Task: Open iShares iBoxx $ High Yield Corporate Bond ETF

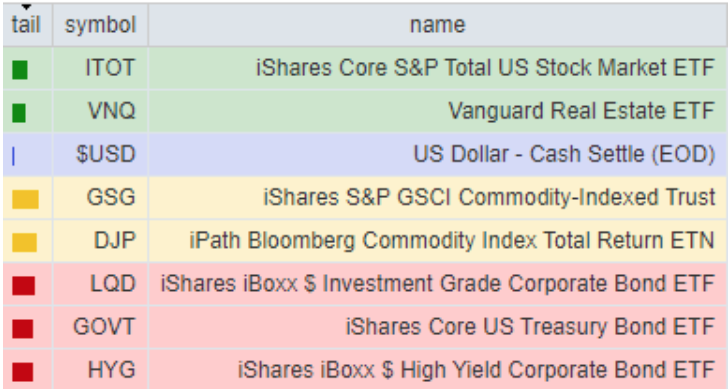Action: pos(476,370)
